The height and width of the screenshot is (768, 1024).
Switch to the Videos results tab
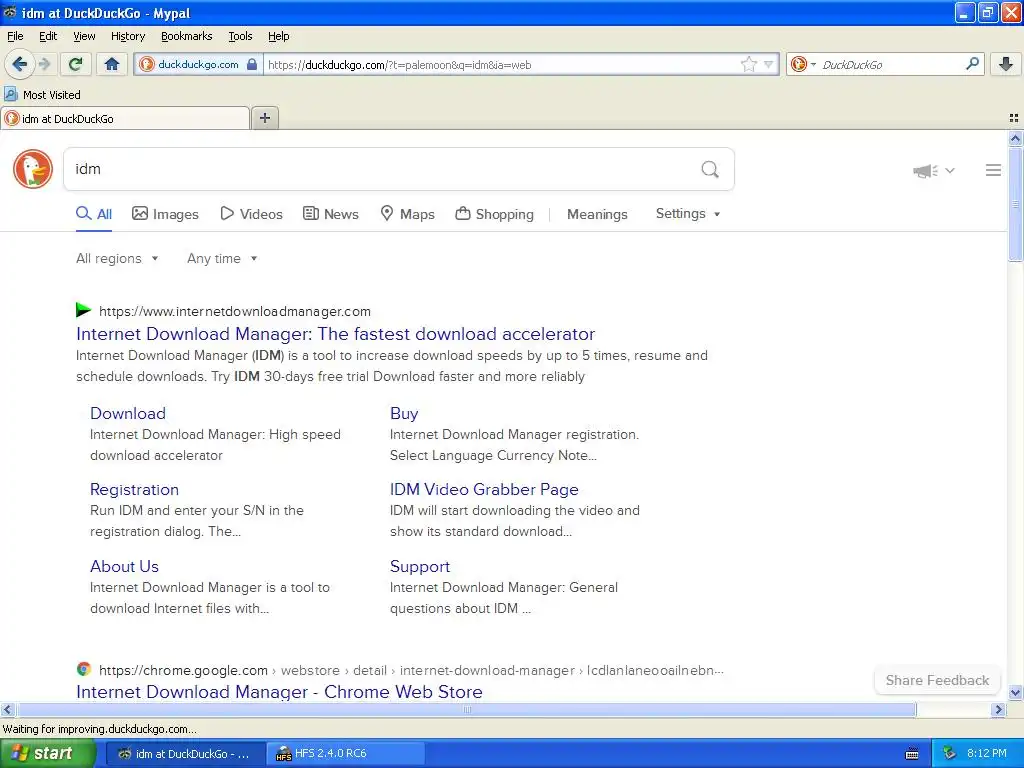[x=251, y=214]
